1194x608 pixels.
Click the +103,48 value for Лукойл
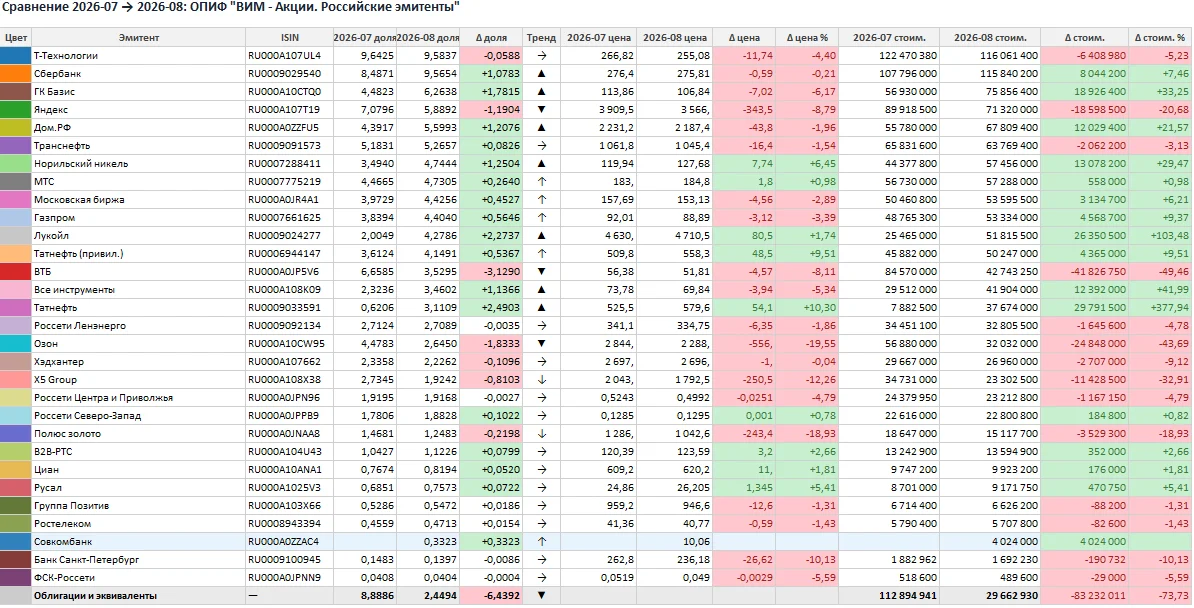pos(1160,235)
